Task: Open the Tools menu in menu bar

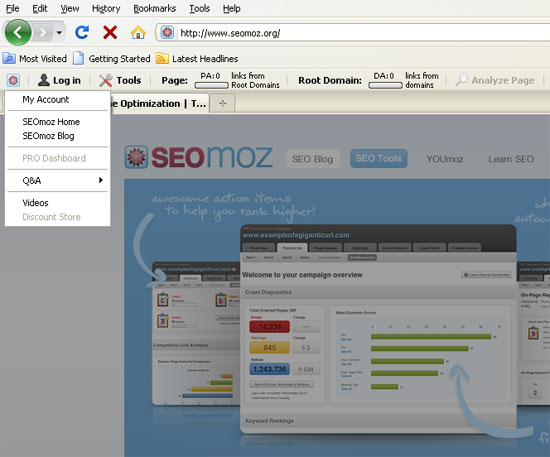Action: [199, 8]
